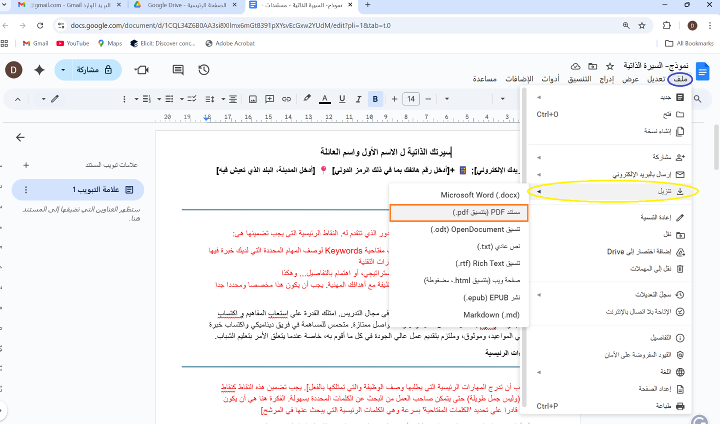Image resolution: width=720 pixels, height=424 pixels.
Task: Insert a link from toolbar
Action: [287, 99]
